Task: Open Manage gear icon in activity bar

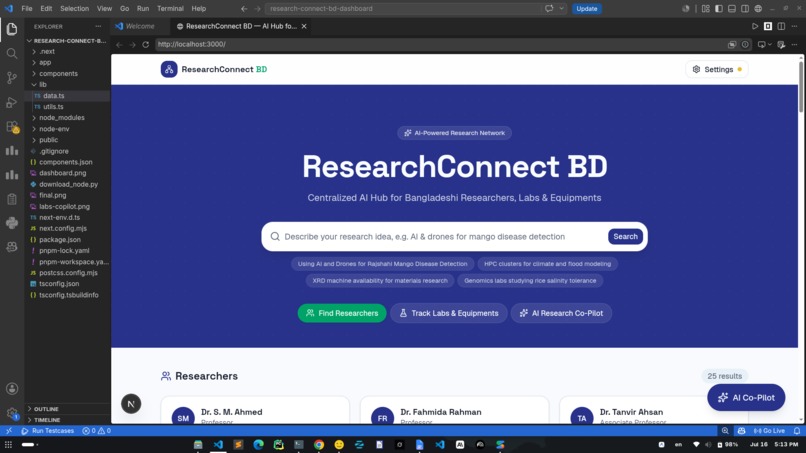Action: 12,413
